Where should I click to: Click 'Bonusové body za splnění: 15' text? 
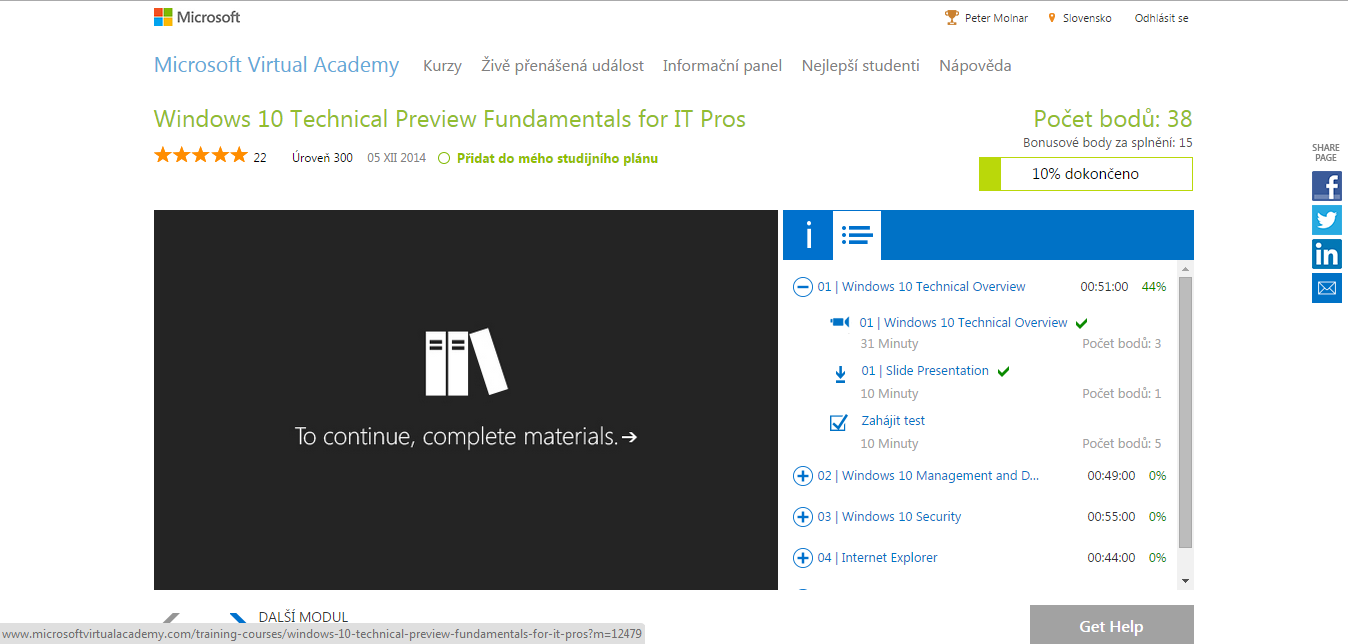point(1108,143)
